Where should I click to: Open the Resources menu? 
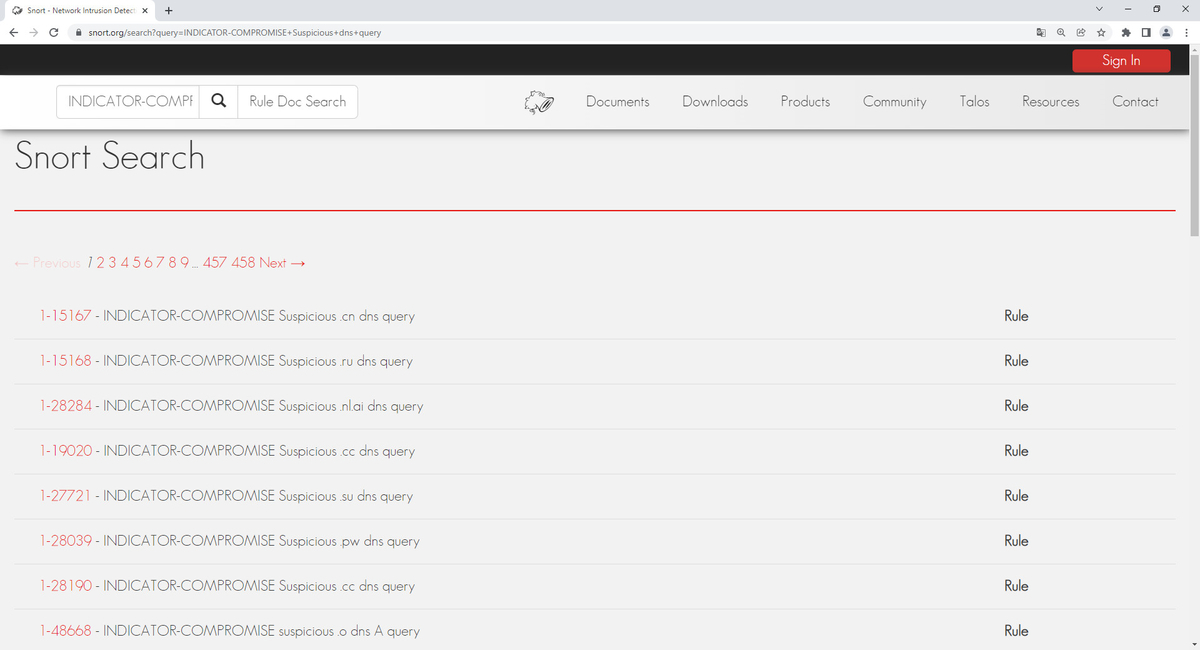pyautogui.click(x=1050, y=101)
